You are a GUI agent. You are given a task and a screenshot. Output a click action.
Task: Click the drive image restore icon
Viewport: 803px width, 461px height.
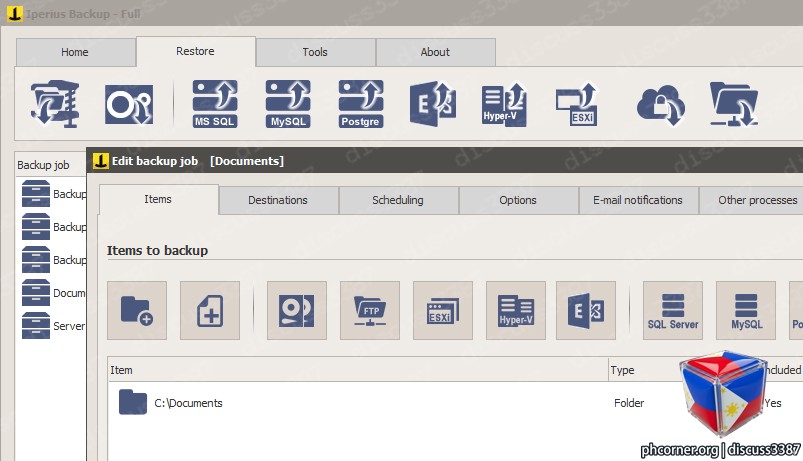tap(129, 104)
